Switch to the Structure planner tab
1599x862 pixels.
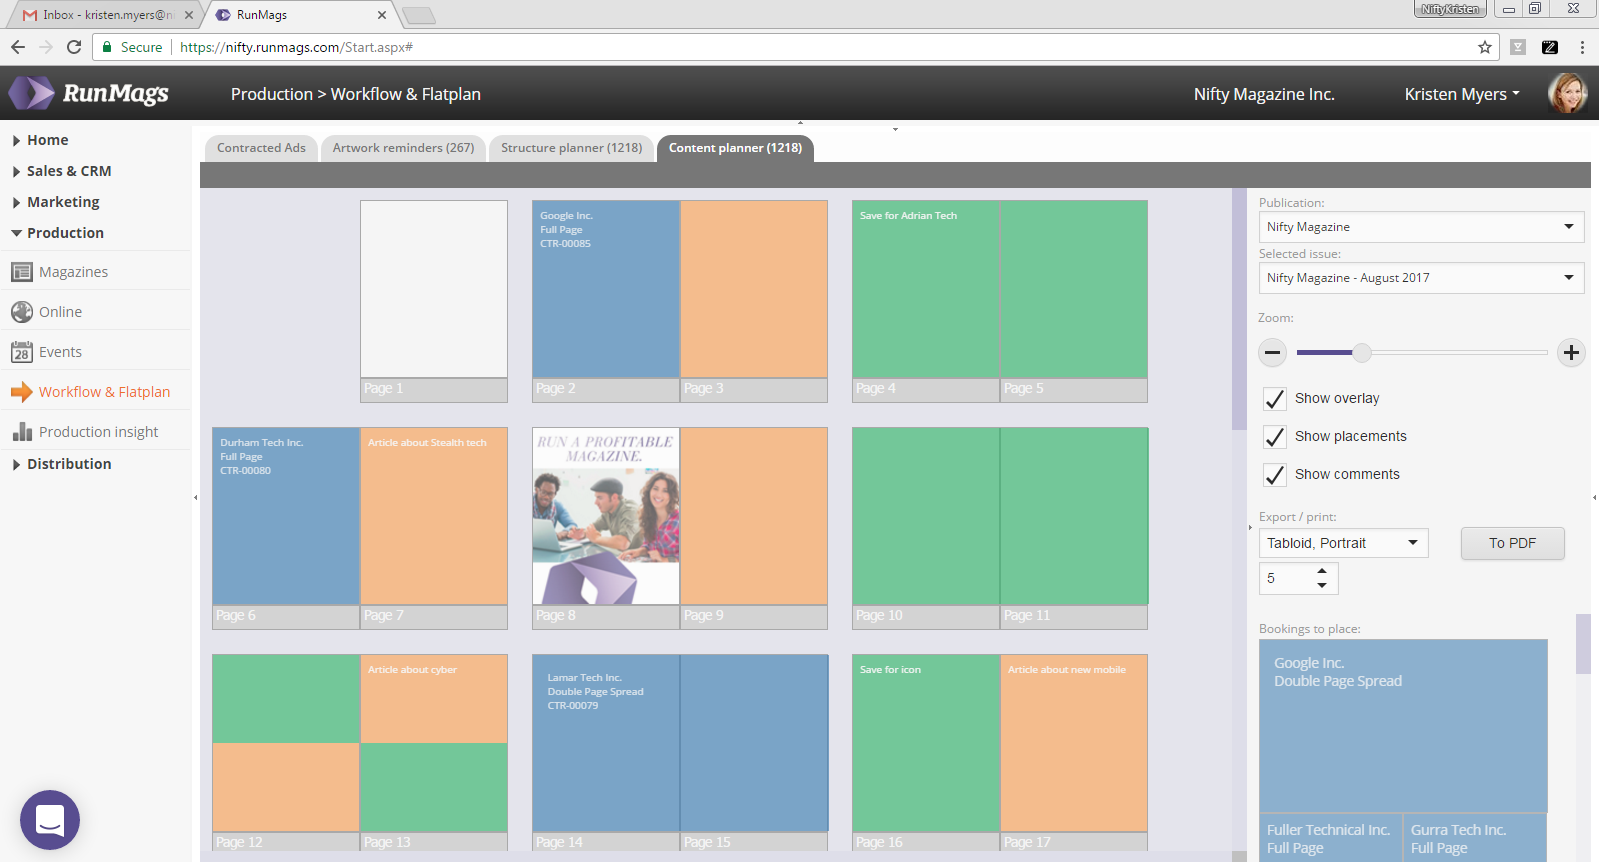(571, 148)
